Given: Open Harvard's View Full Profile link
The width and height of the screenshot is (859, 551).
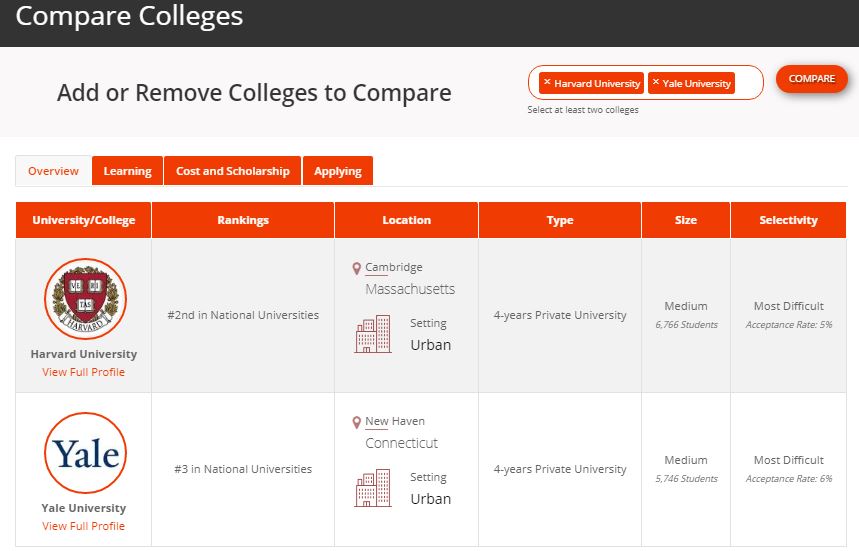Looking at the screenshot, I should [84, 372].
